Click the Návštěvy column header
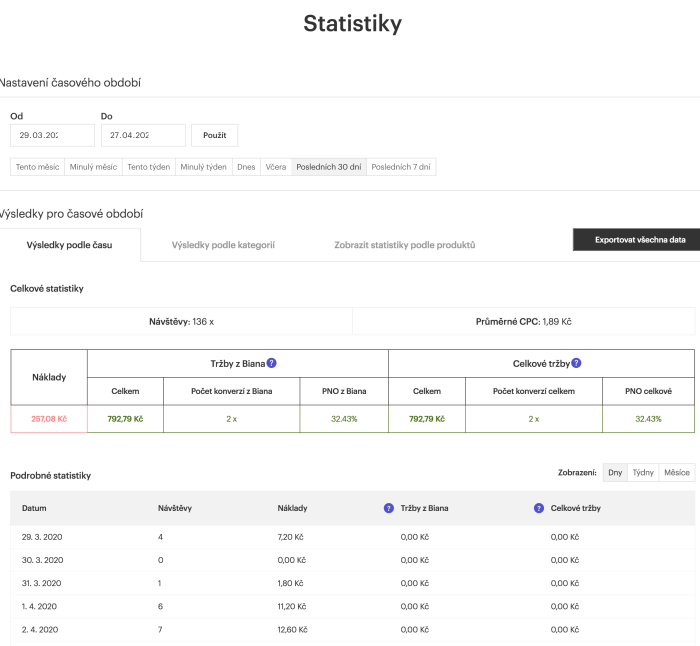 (175, 508)
